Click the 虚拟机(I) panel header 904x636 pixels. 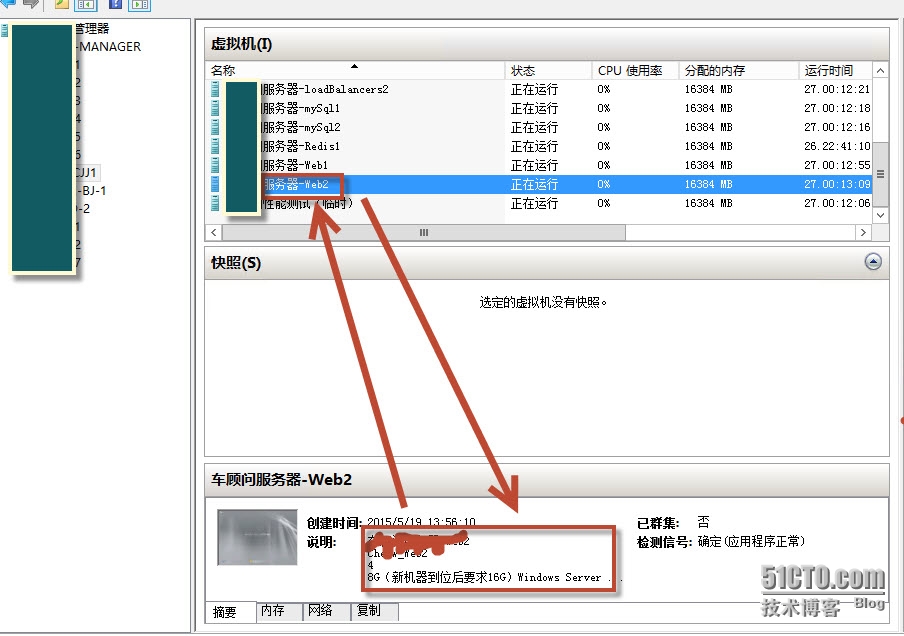[547, 43]
